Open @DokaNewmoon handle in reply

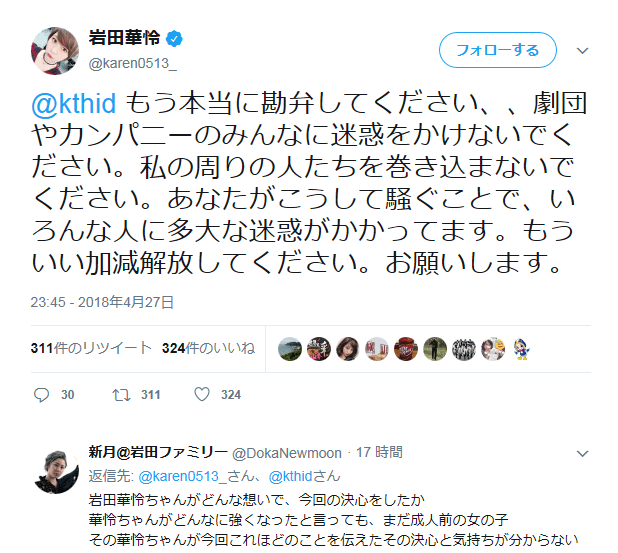[x=287, y=453]
